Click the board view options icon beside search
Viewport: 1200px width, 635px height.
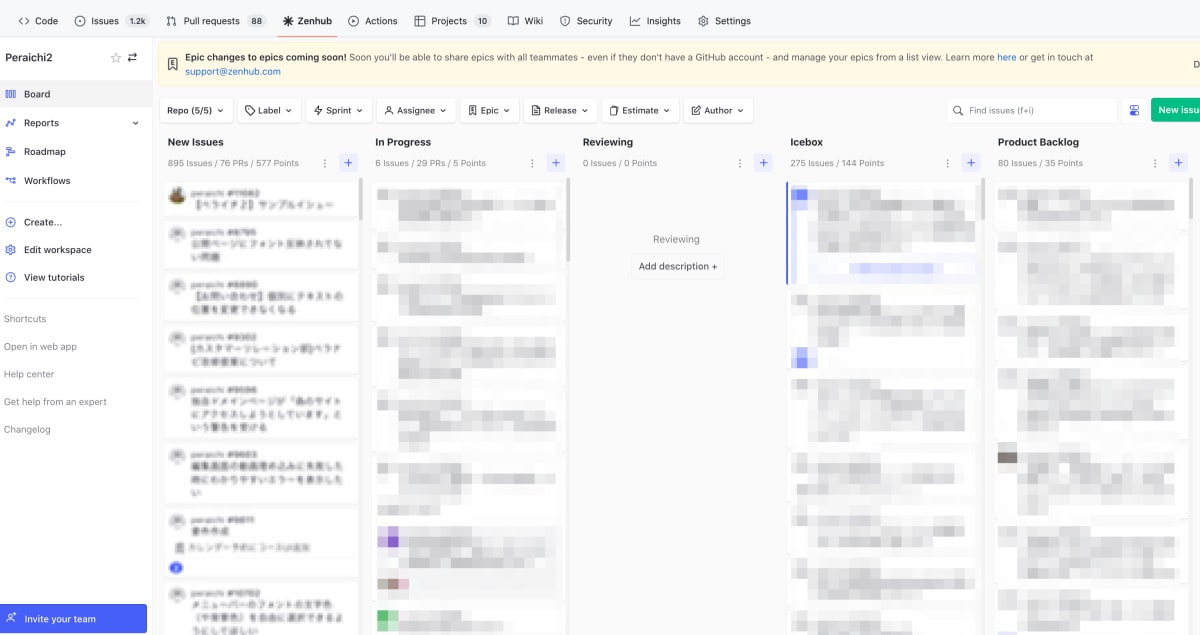(x=1134, y=111)
